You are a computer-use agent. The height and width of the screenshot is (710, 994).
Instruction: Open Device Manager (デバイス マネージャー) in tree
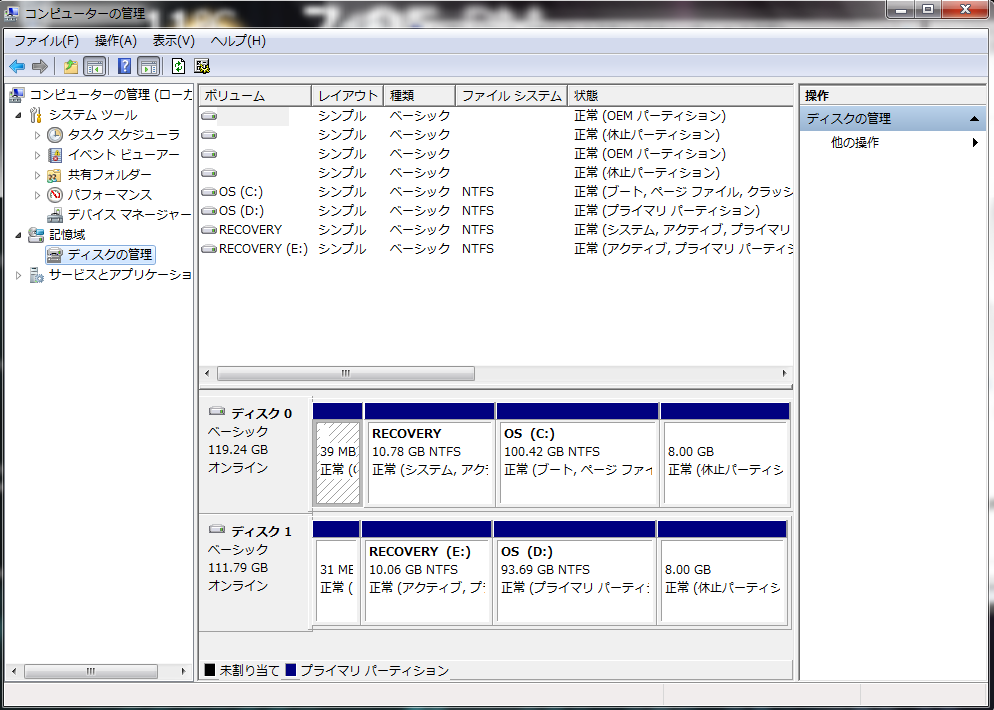128,215
